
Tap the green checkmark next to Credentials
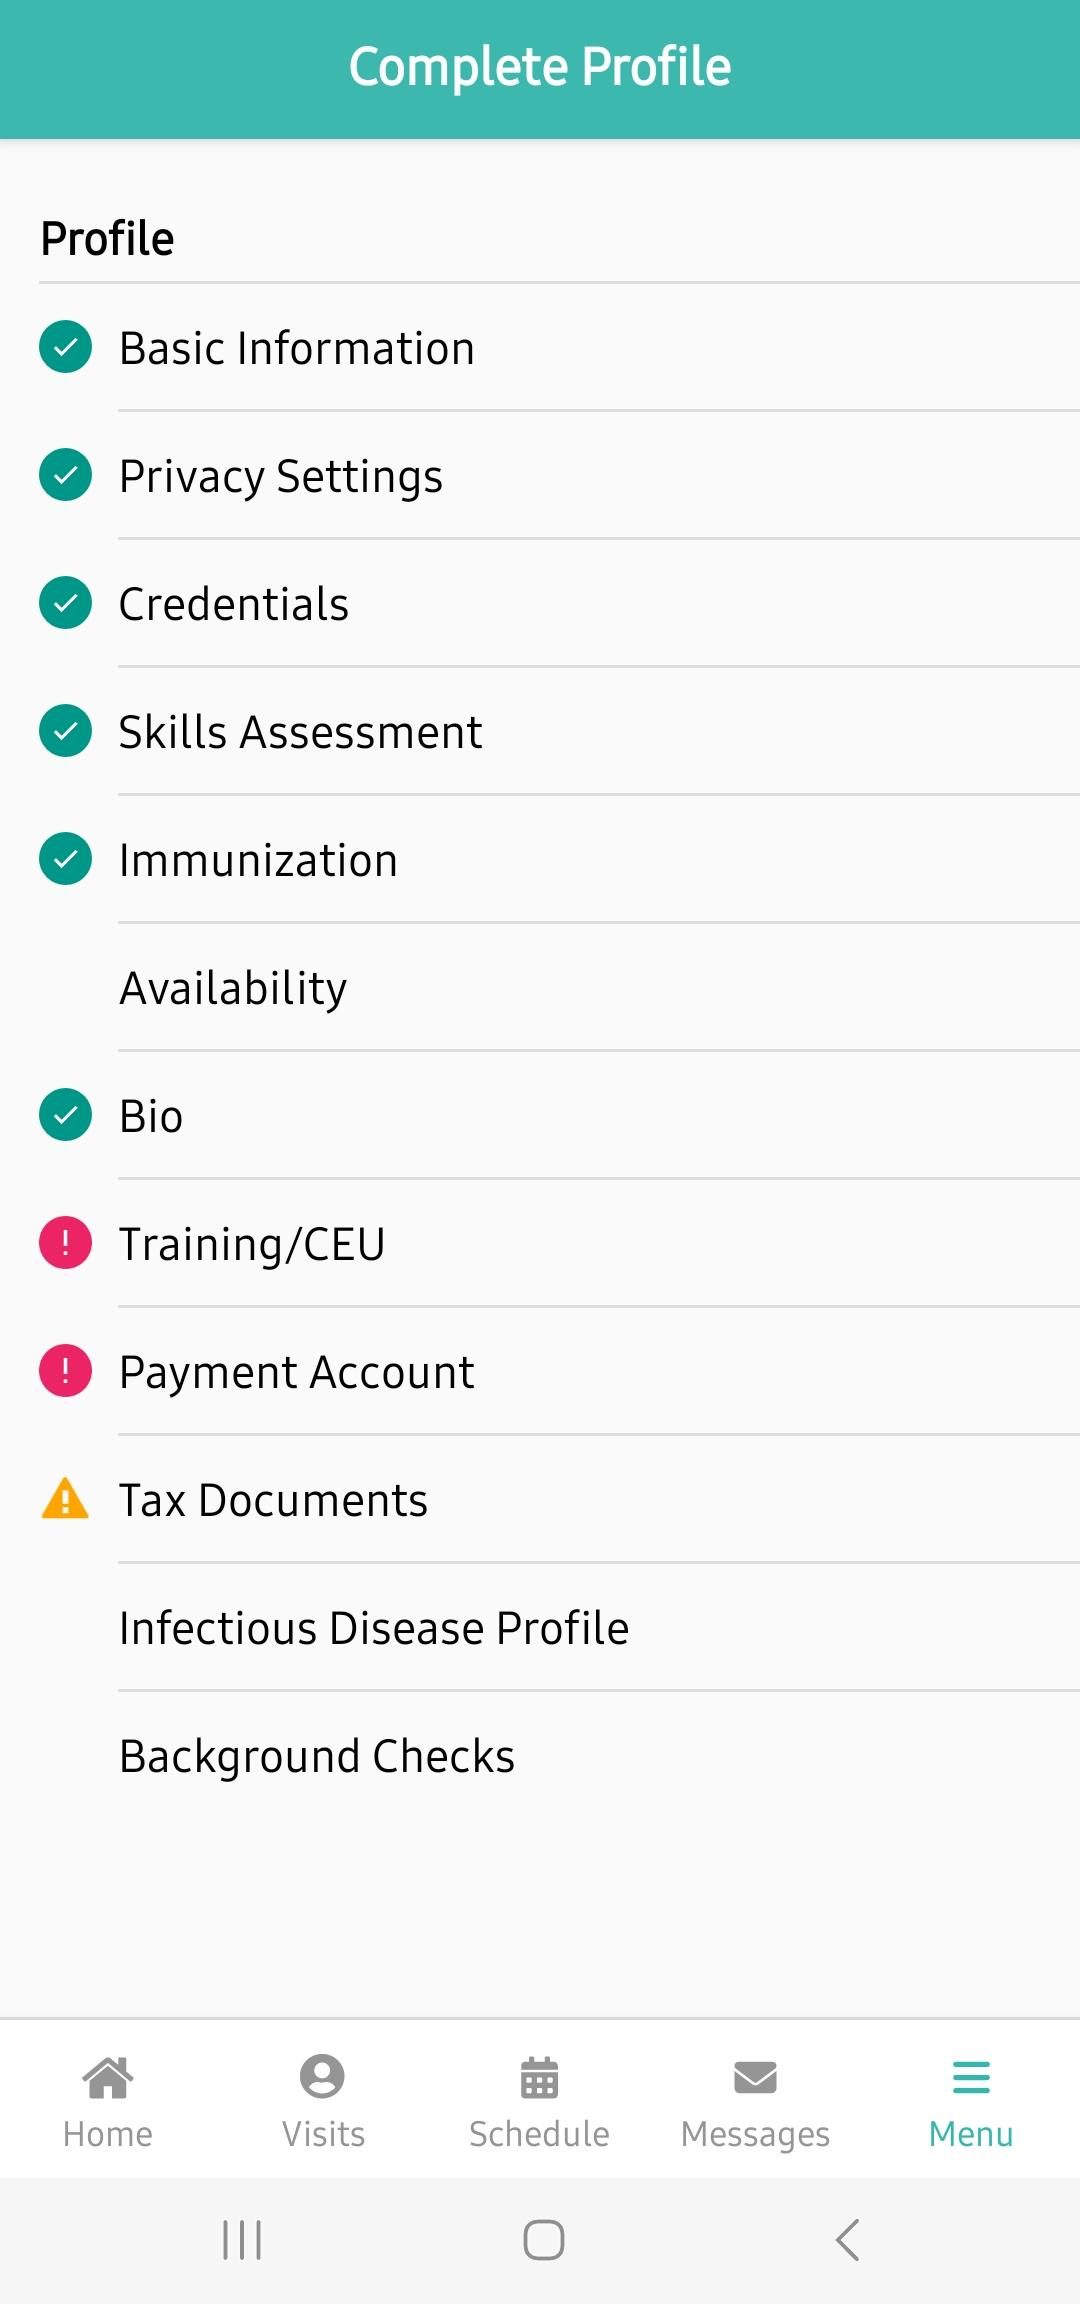(x=65, y=603)
